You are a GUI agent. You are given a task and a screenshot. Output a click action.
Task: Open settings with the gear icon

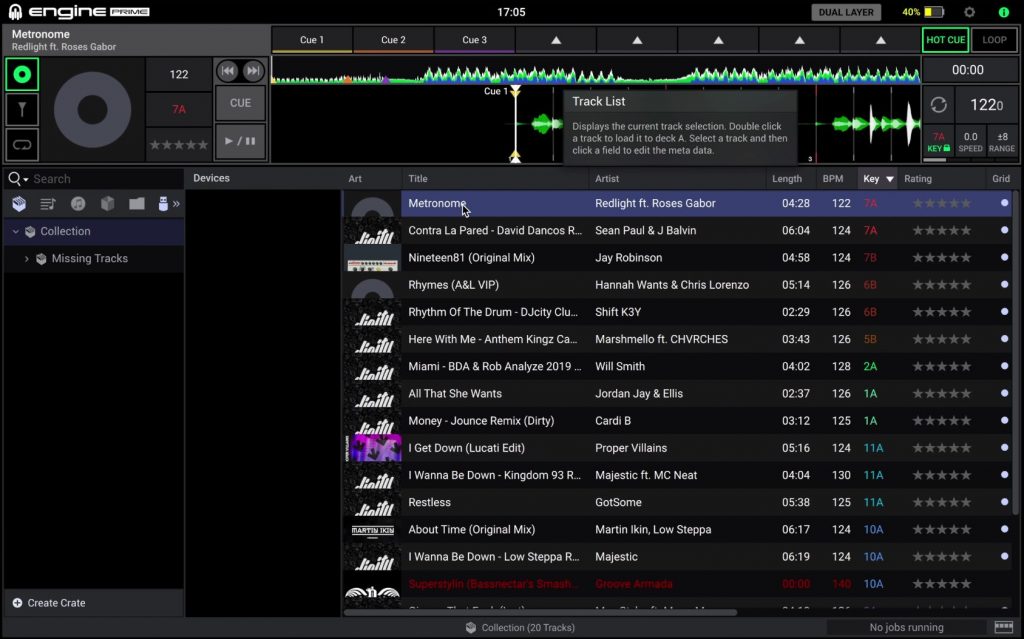(x=969, y=13)
